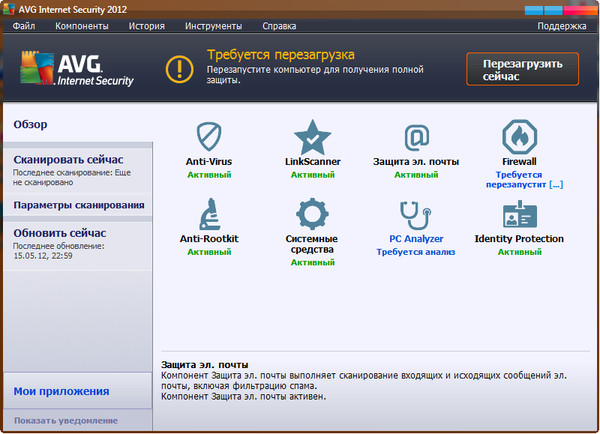The image size is (600, 434).
Task: Open the Anti-Rootkit microscope icon
Action: click(x=208, y=214)
